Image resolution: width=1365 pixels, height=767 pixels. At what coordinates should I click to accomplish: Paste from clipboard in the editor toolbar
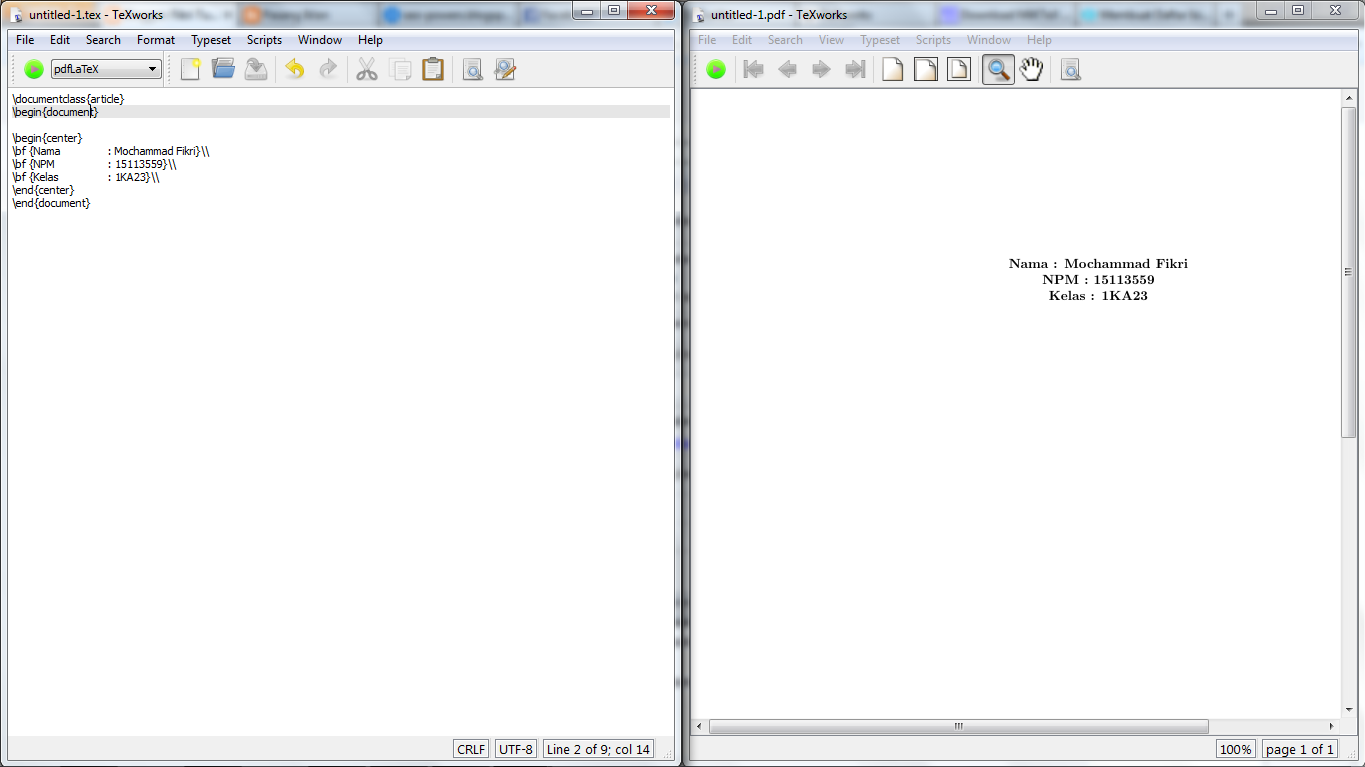coord(432,68)
